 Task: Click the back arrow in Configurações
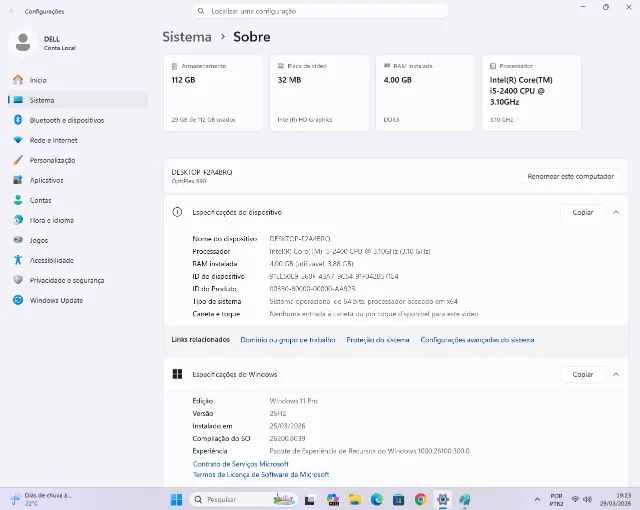pyautogui.click(x=11, y=11)
